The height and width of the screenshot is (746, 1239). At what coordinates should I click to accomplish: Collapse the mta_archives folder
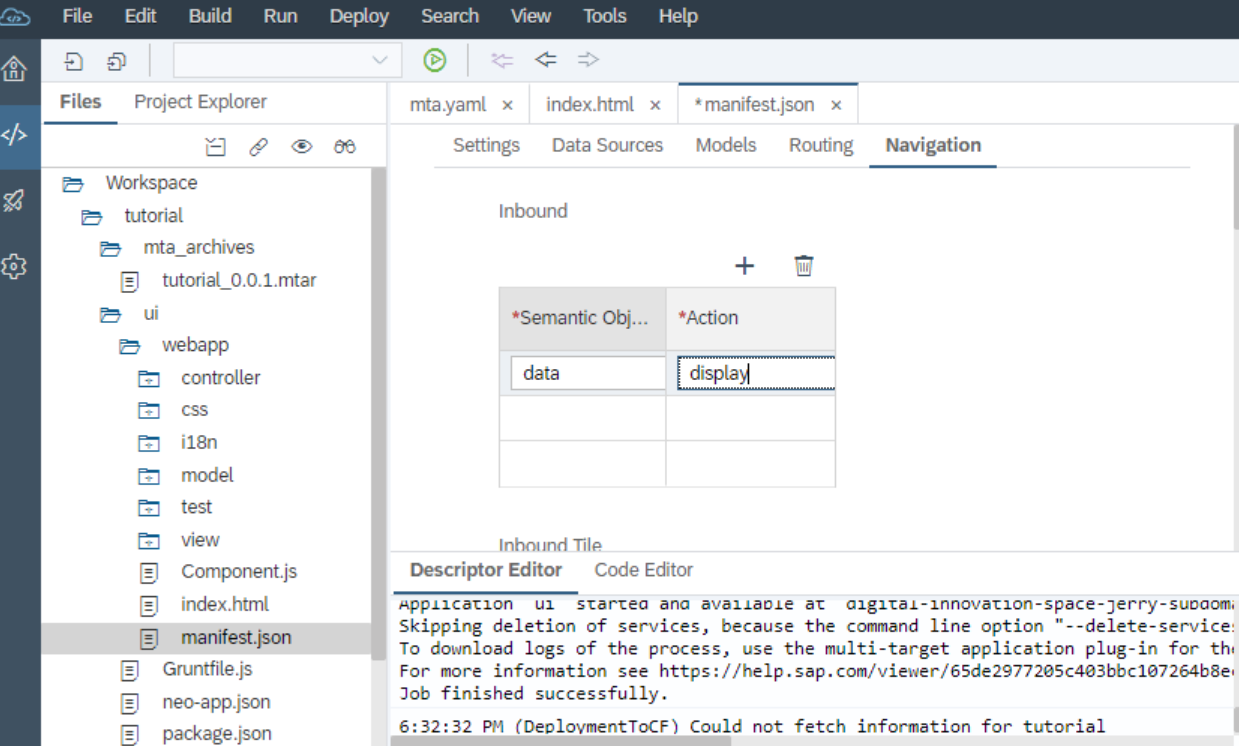pos(110,248)
